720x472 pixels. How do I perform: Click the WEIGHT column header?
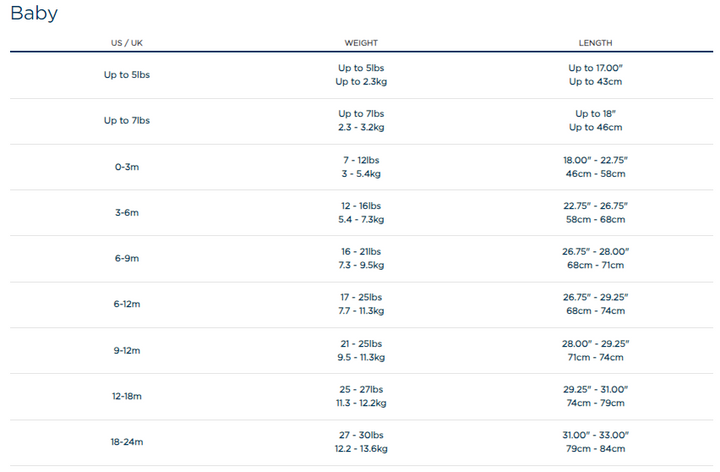tap(361, 43)
